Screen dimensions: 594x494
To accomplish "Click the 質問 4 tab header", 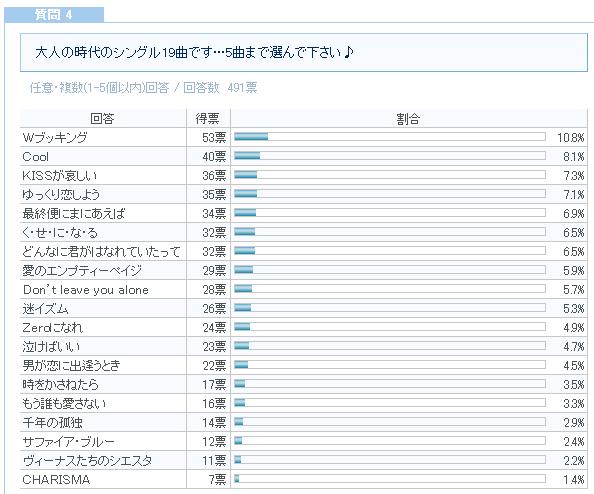I will [54, 15].
